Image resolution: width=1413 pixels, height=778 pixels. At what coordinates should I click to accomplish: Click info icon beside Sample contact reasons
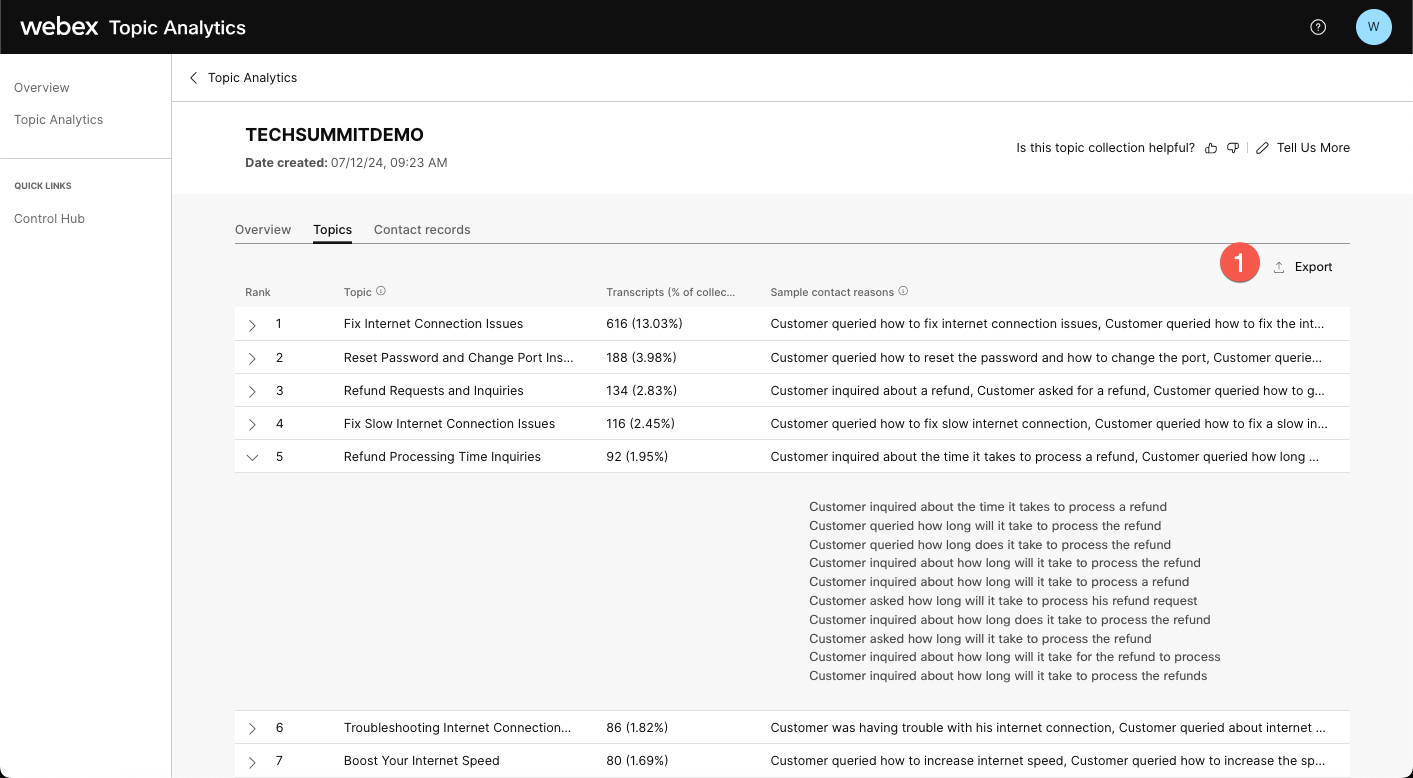pyautogui.click(x=903, y=292)
